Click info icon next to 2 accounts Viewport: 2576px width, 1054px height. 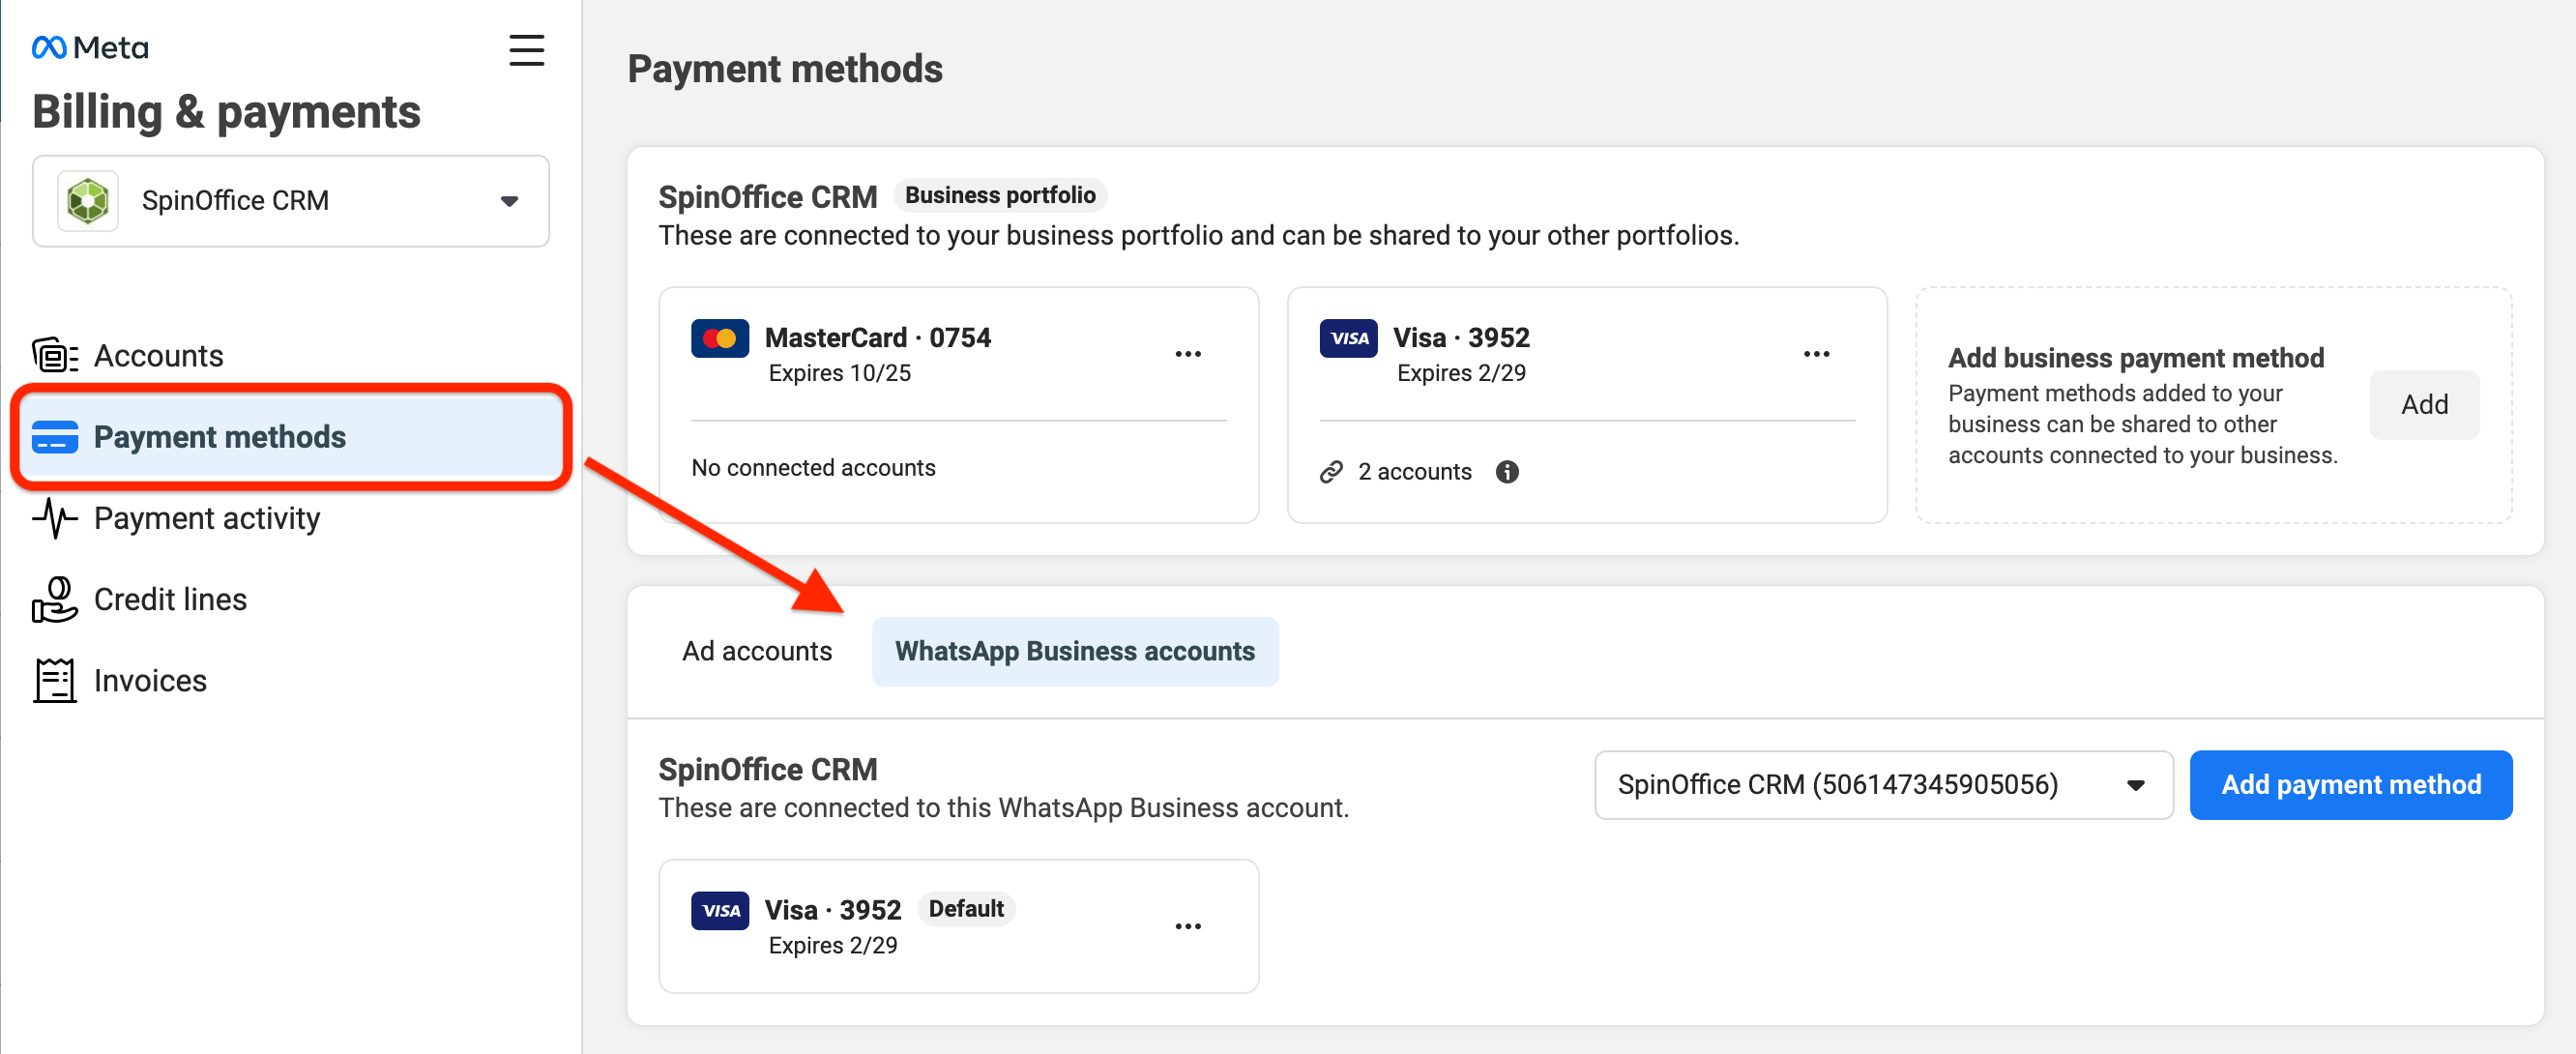pyautogui.click(x=1506, y=471)
